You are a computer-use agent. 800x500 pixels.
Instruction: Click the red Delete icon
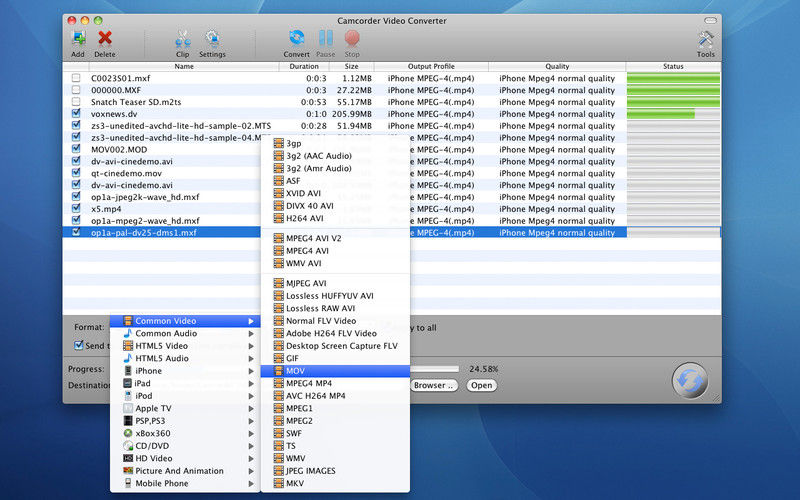105,39
